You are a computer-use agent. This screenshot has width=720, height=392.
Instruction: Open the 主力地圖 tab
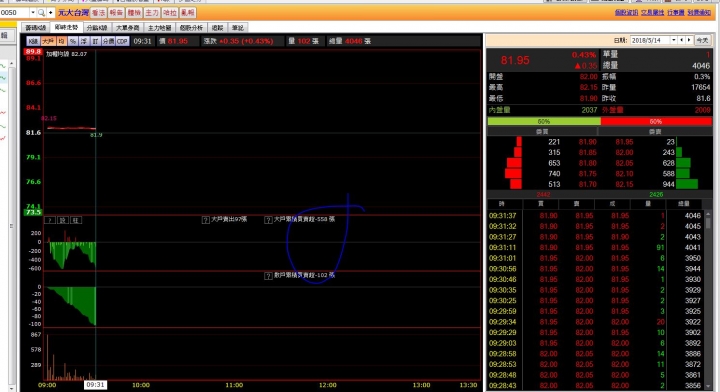[x=159, y=28]
